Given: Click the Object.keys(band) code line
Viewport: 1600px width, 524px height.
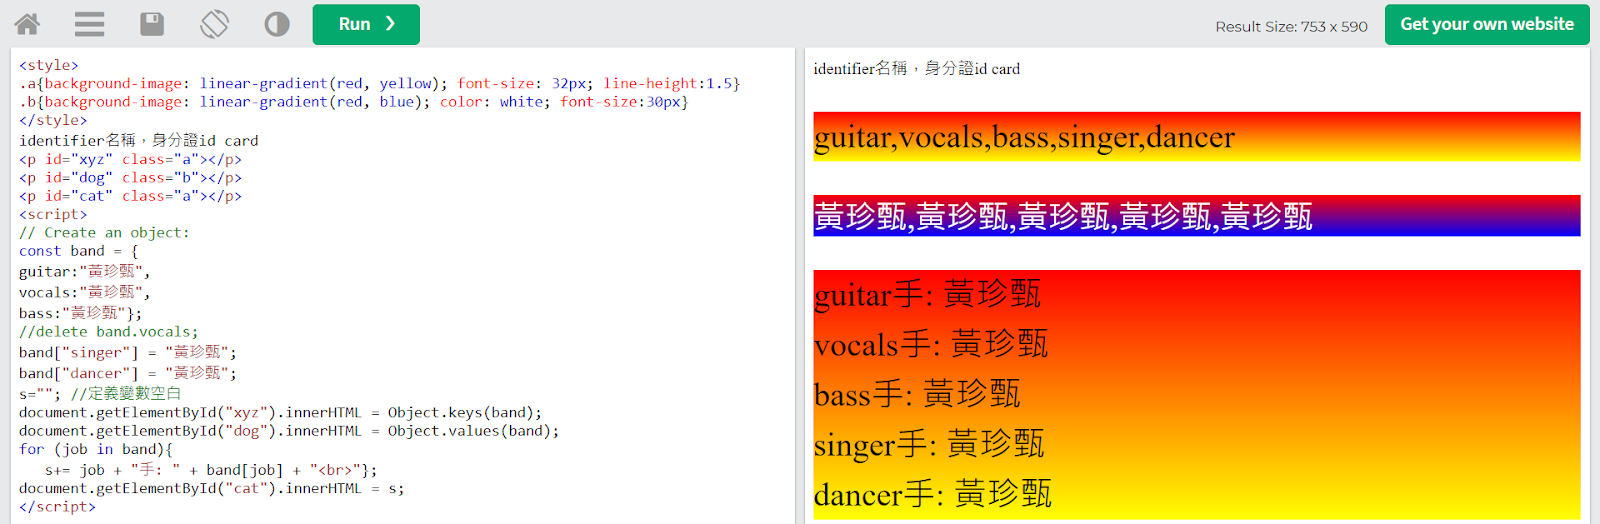Looking at the screenshot, I should pyautogui.click(x=281, y=412).
